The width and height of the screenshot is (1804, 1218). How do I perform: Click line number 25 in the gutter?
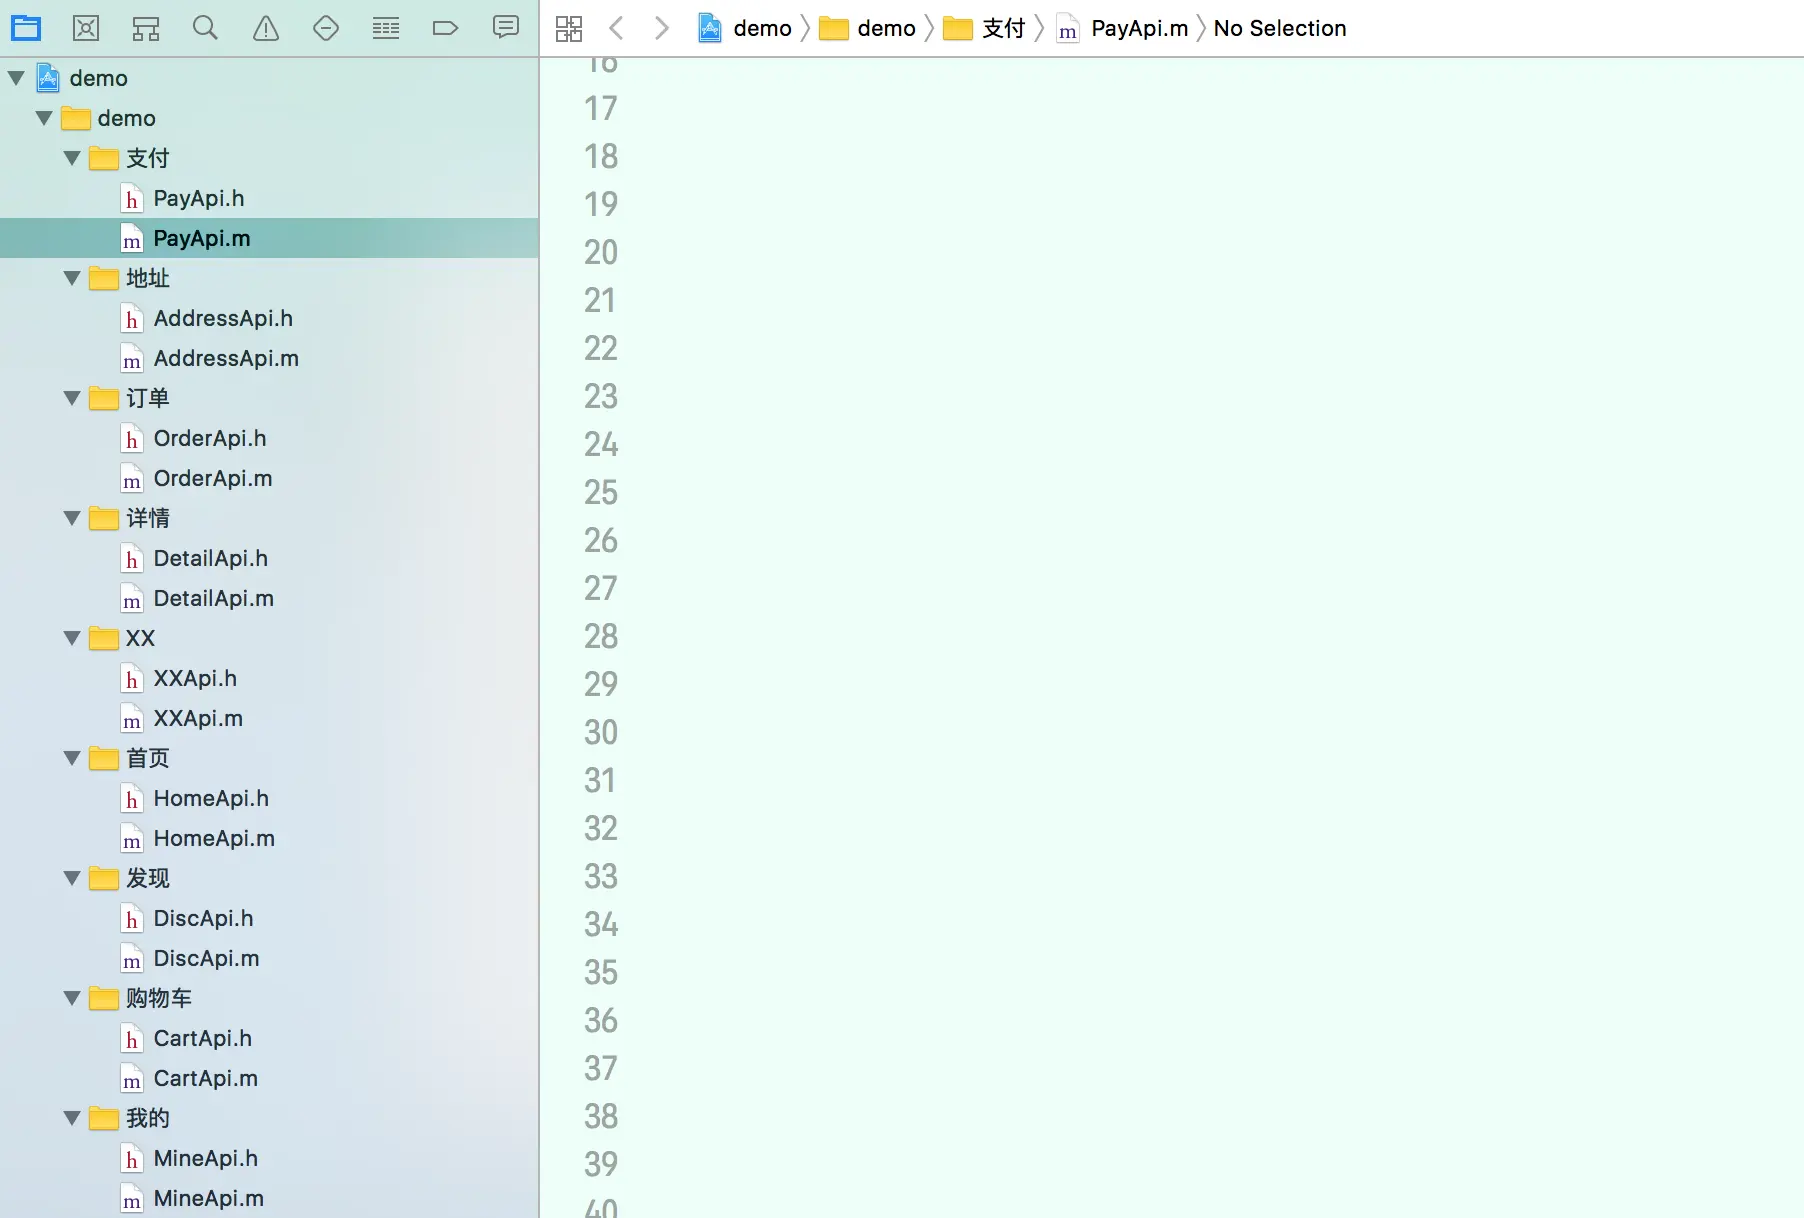coord(601,492)
